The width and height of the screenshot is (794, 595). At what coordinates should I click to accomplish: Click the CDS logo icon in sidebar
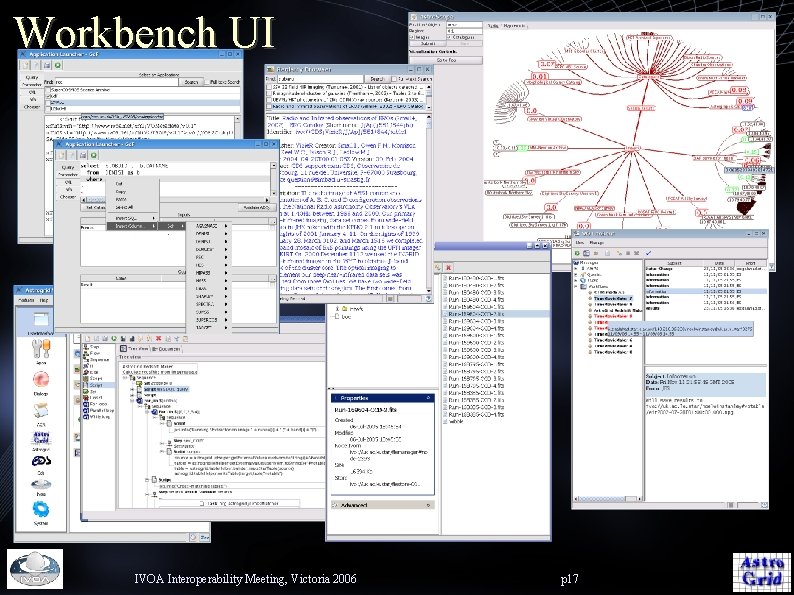pyautogui.click(x=41, y=461)
